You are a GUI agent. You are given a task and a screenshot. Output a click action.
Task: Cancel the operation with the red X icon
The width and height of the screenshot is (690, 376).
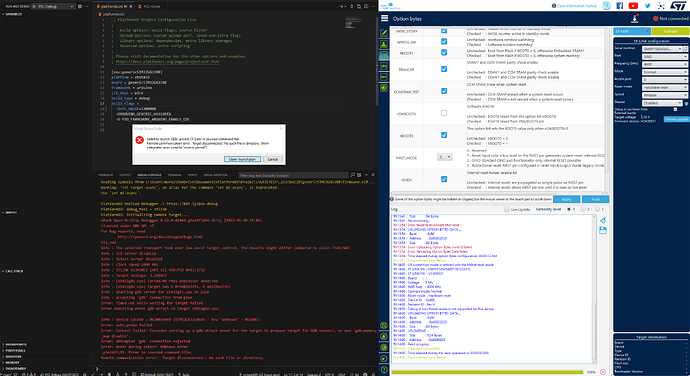(x=603, y=372)
